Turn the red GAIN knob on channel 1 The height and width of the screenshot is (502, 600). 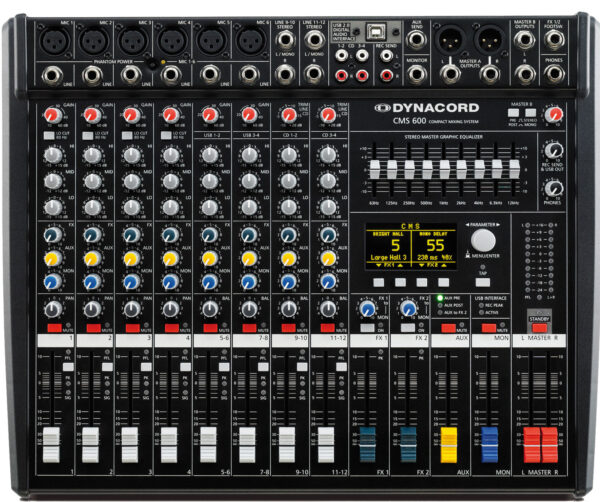(49, 118)
